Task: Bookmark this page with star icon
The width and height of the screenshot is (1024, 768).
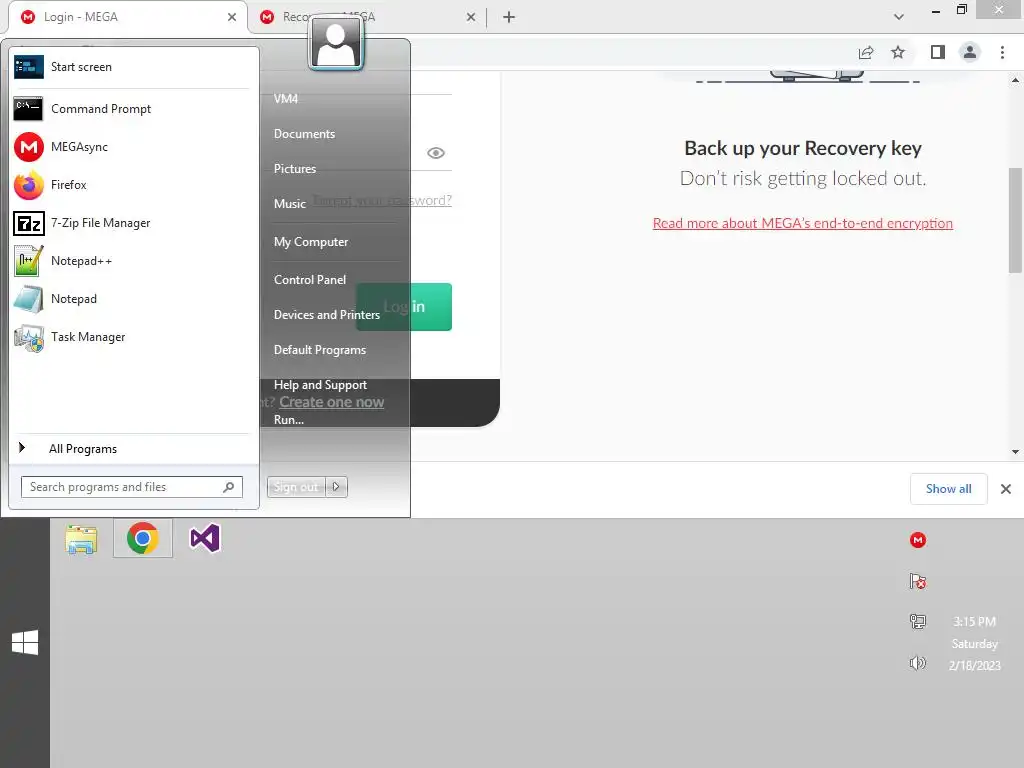Action: 898,52
